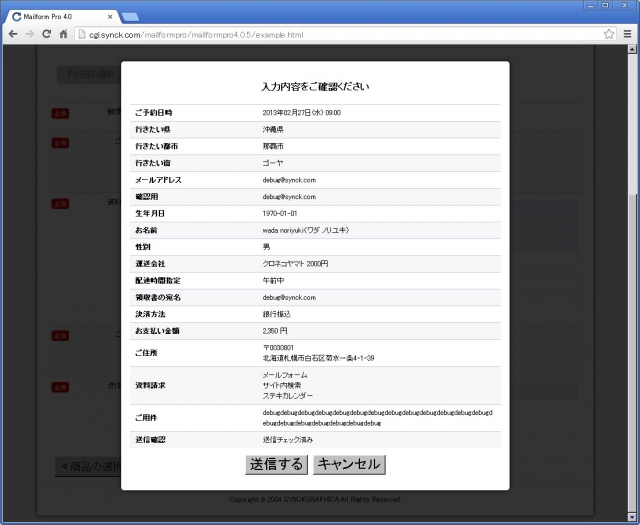Screen dimensions: 640x525
Task: Maximize the browser window
Action: (605, 6)
